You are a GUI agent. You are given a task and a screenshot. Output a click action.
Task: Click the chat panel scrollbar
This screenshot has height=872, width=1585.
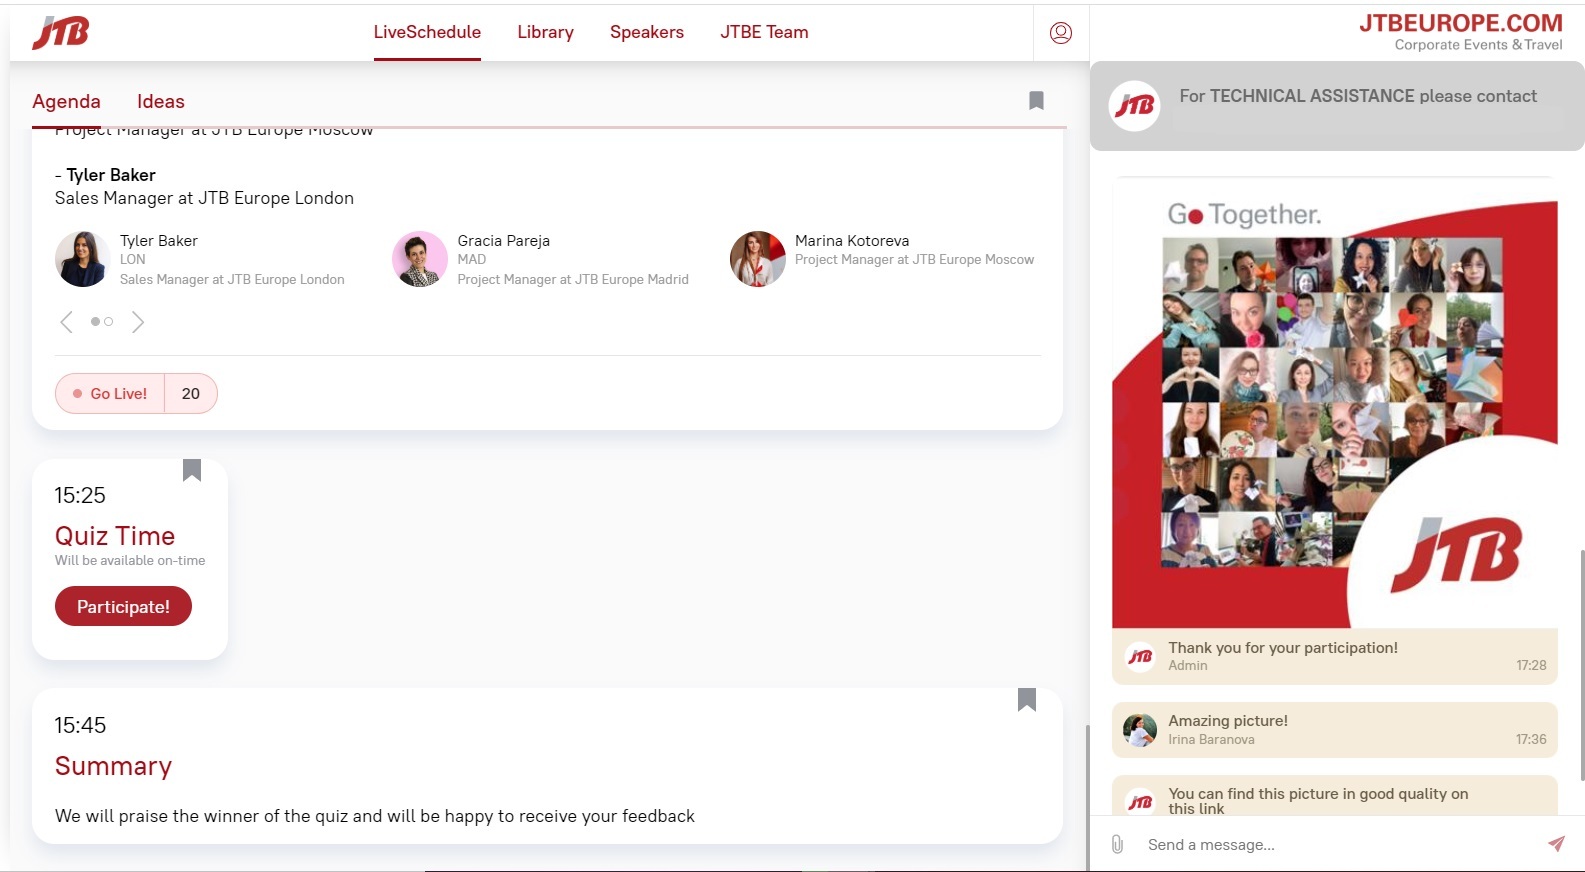click(x=1582, y=665)
